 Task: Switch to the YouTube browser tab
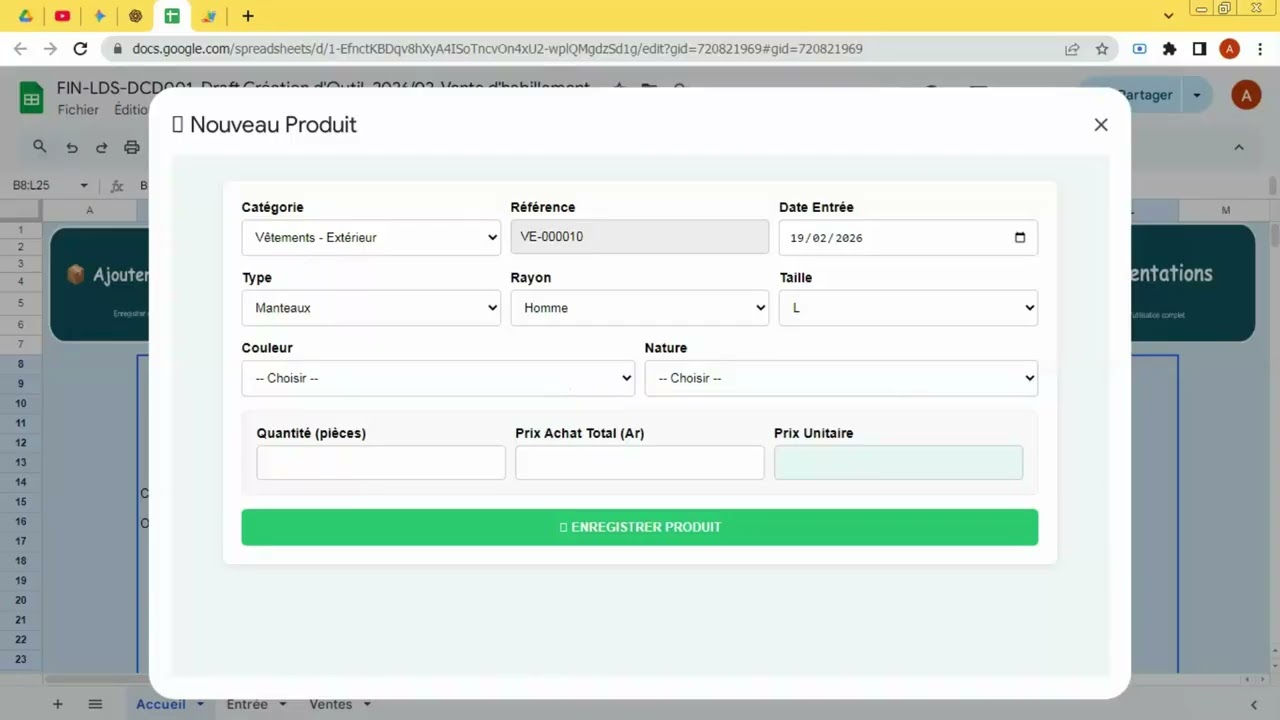click(x=62, y=16)
